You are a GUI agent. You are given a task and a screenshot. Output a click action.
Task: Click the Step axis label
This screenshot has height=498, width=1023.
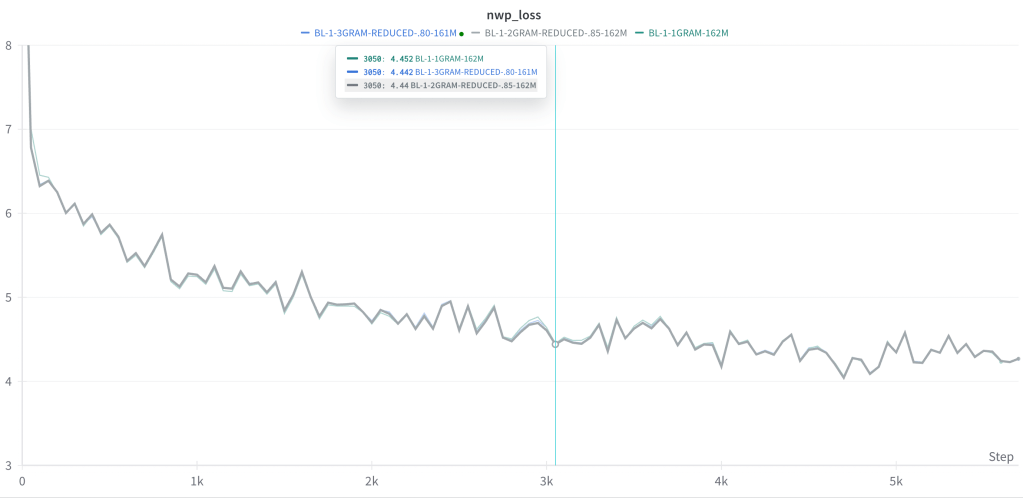coord(1000,457)
